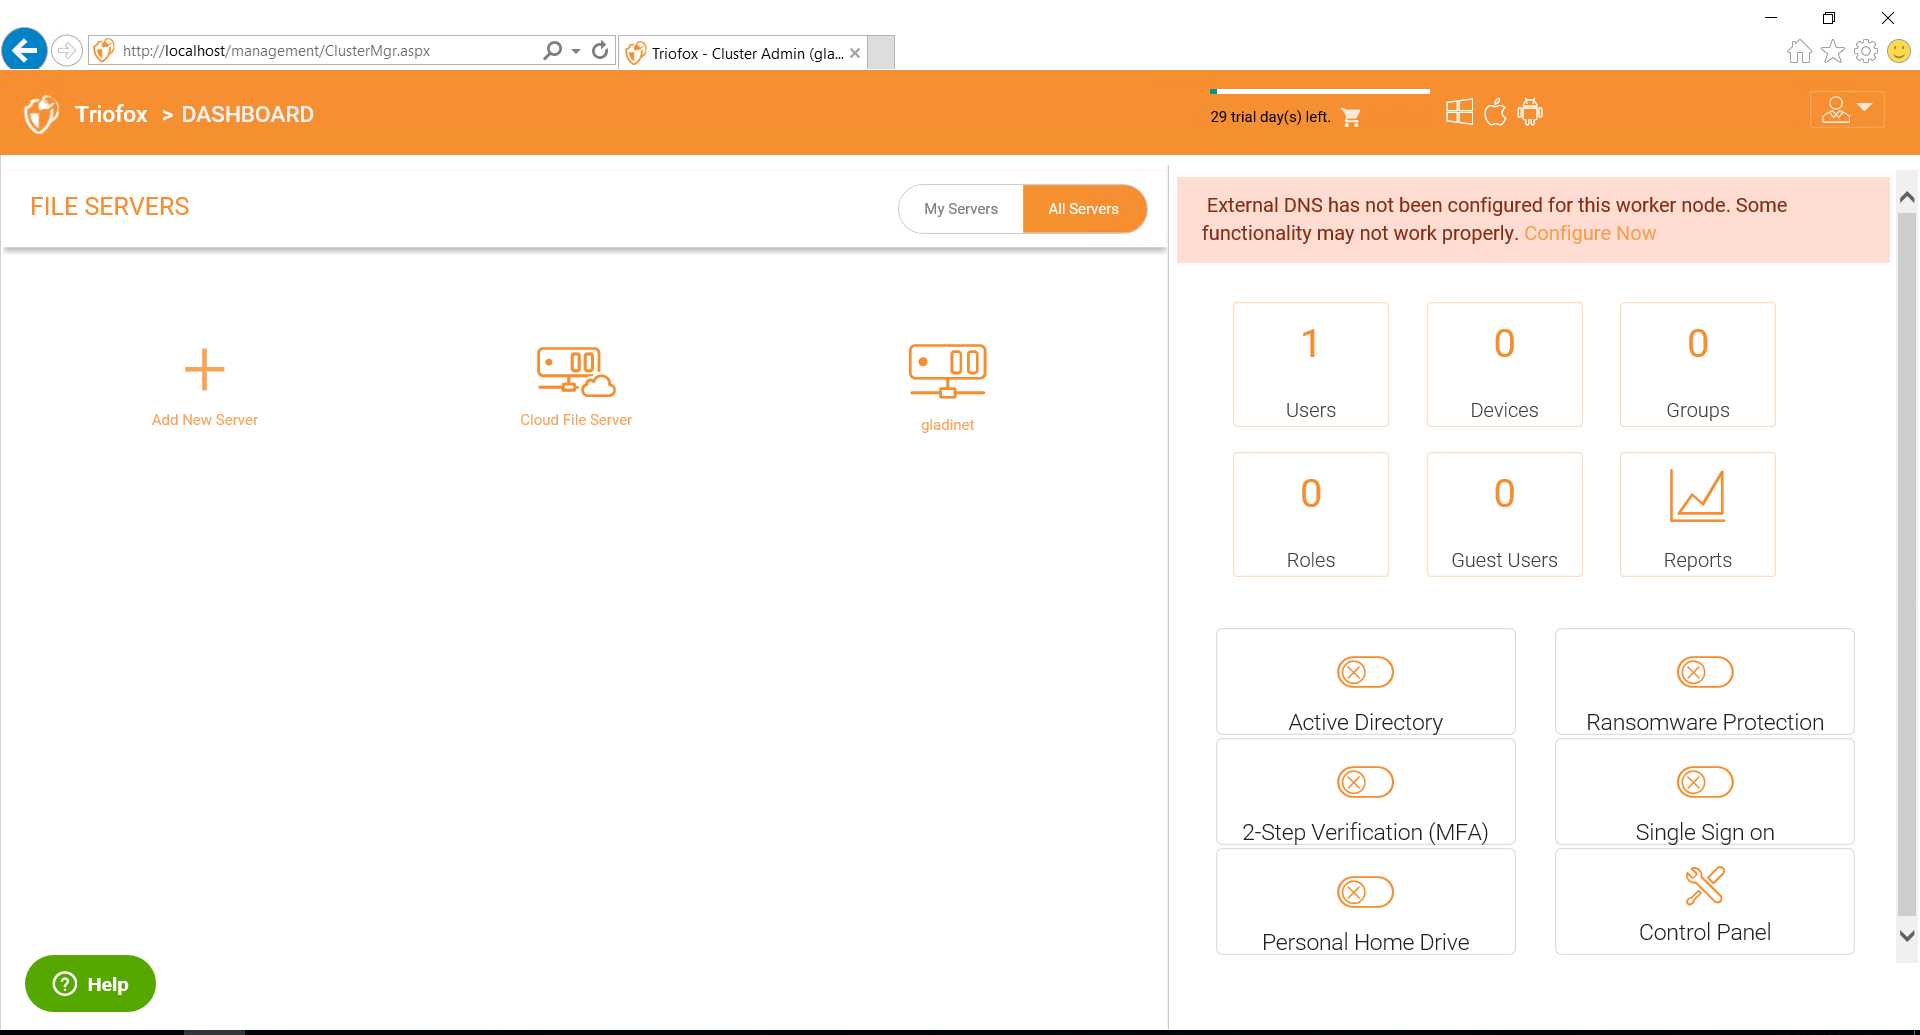This screenshot has height=1035, width=1920.
Task: Click the green Help button
Action: (x=90, y=984)
